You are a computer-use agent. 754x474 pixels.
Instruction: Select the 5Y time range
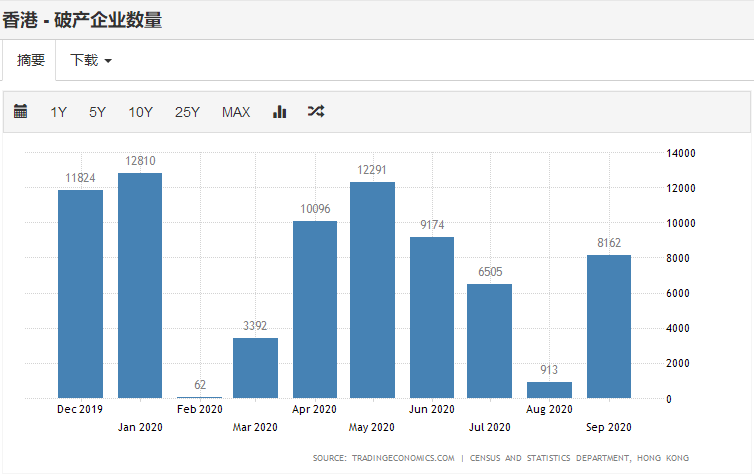point(97,112)
